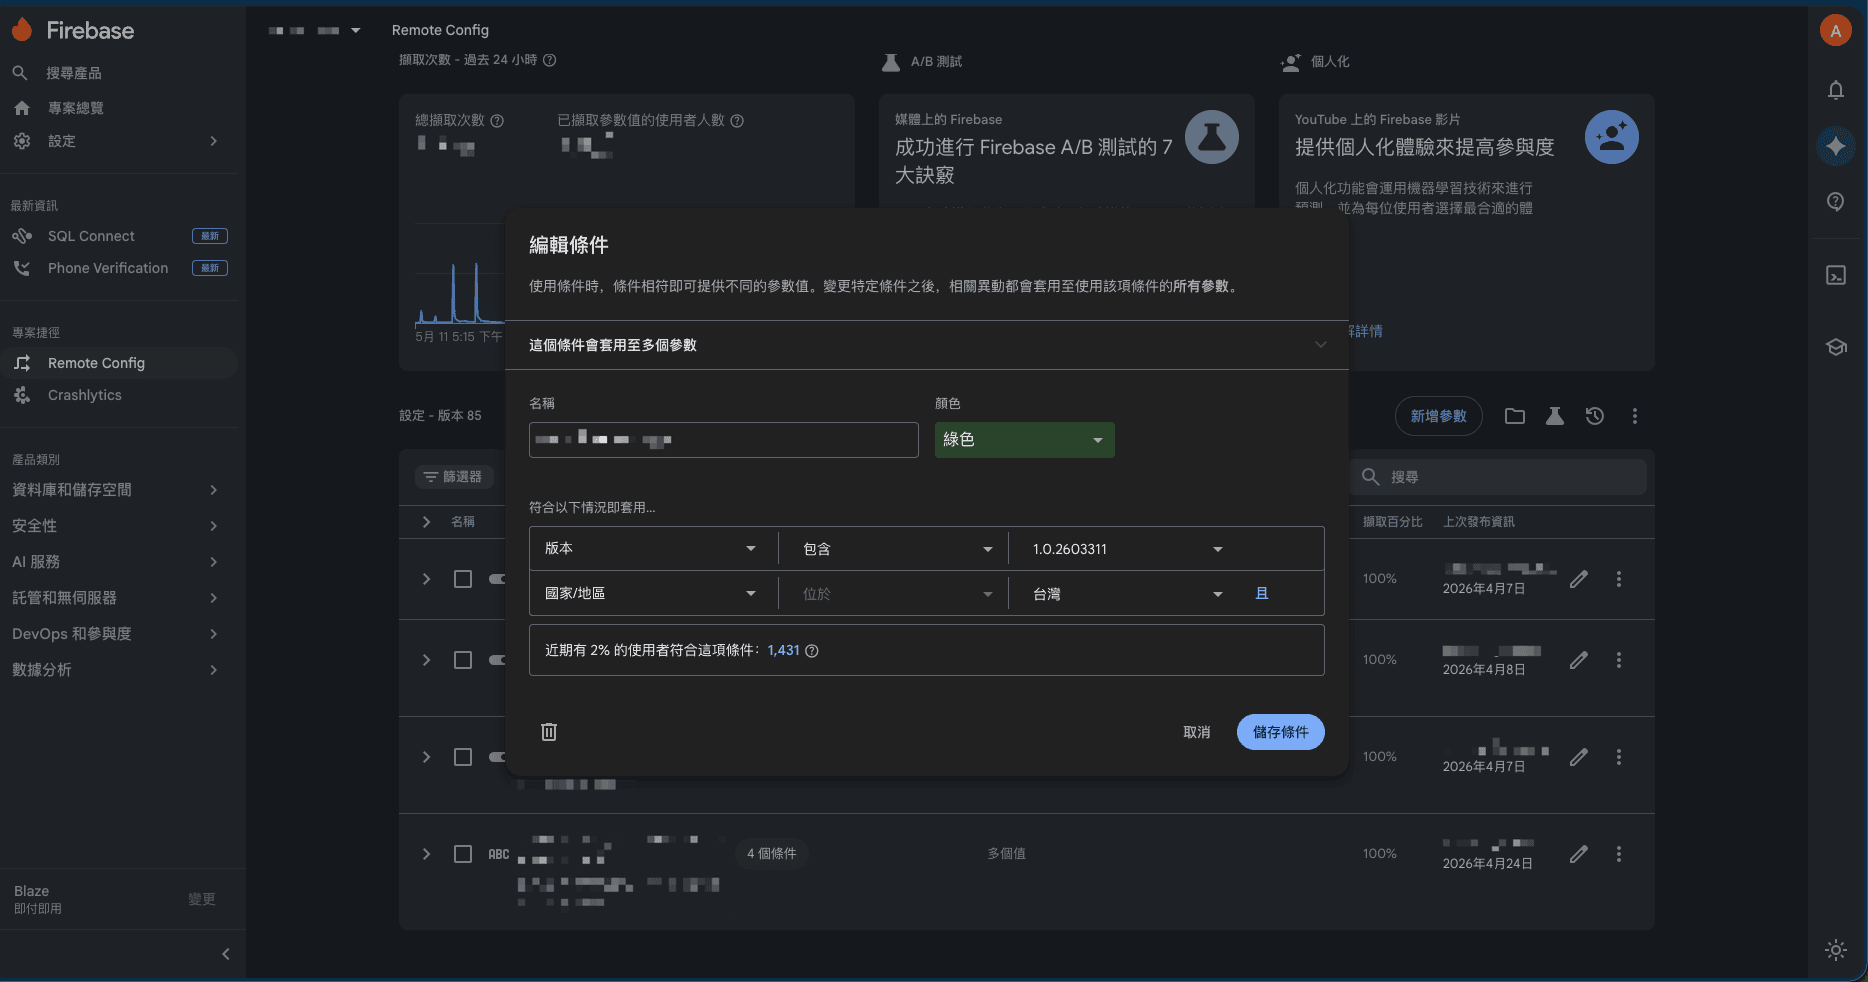
Task: Expand the 4 個條件 parameter row
Action: click(x=427, y=854)
